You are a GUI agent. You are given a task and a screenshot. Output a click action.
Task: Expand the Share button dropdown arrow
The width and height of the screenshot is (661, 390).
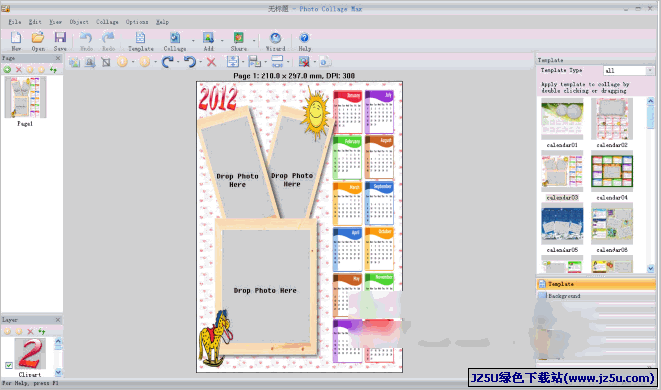click(254, 41)
